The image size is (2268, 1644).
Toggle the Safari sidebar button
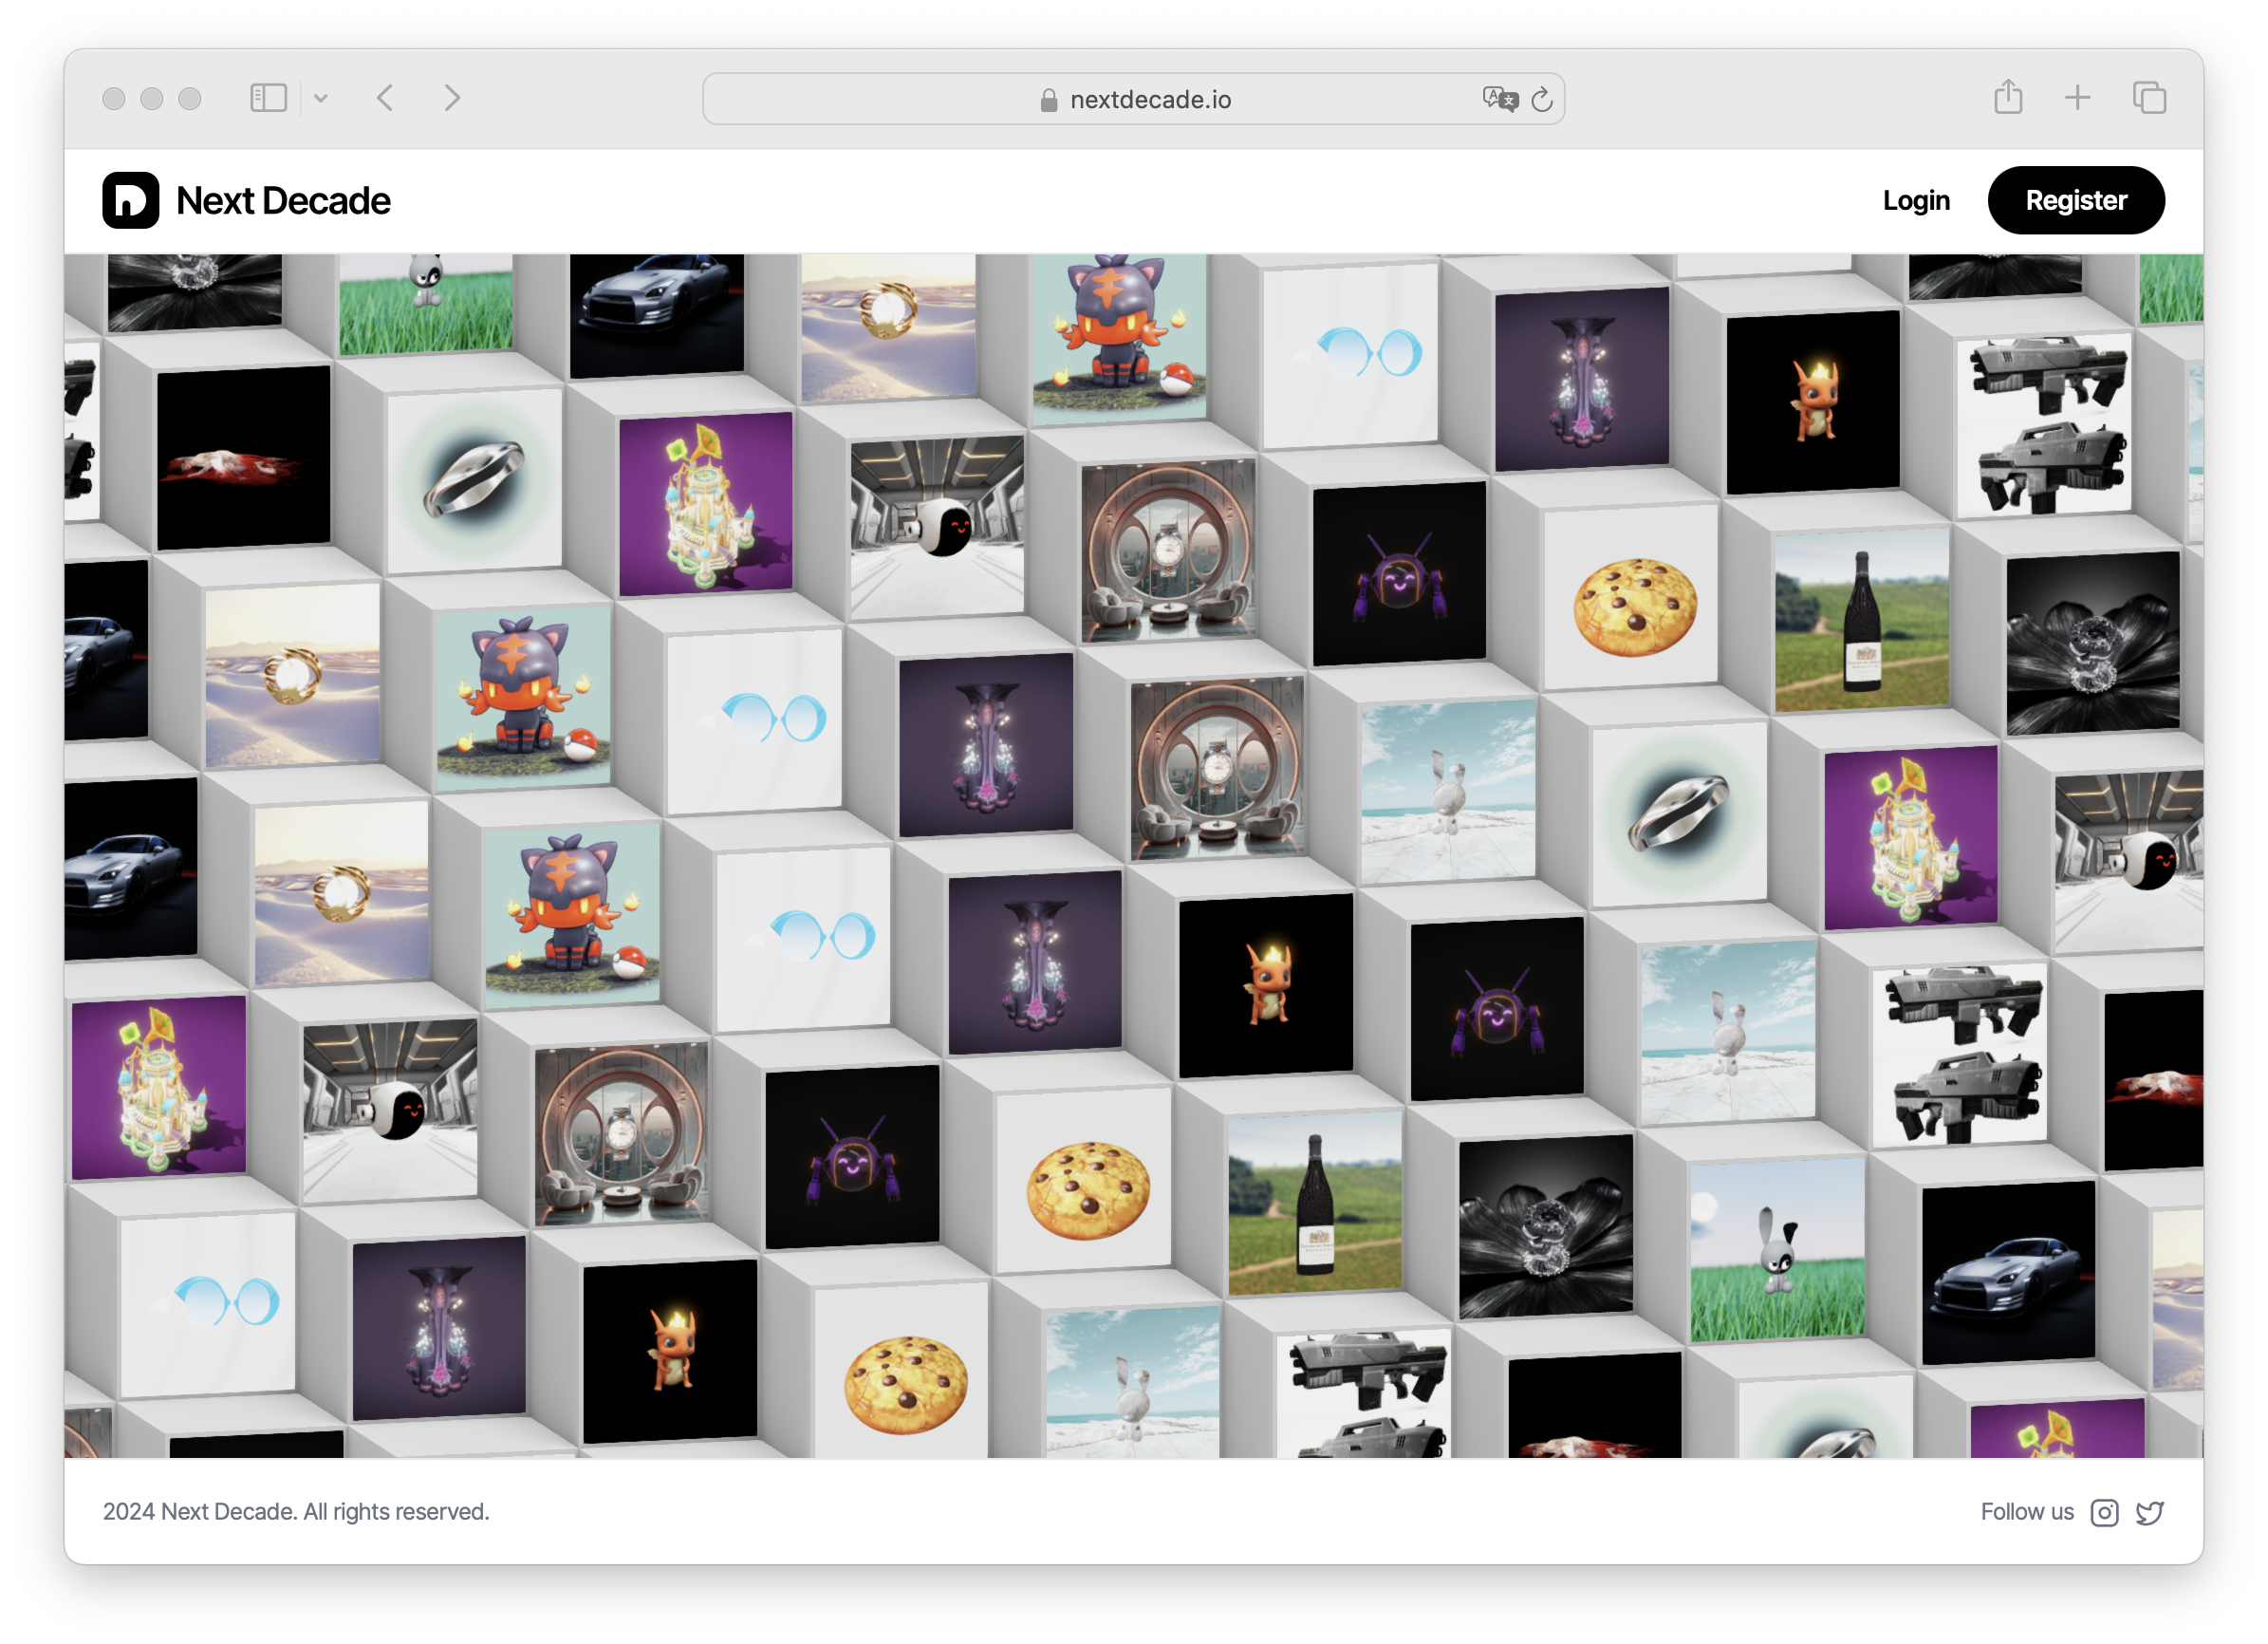click(268, 98)
